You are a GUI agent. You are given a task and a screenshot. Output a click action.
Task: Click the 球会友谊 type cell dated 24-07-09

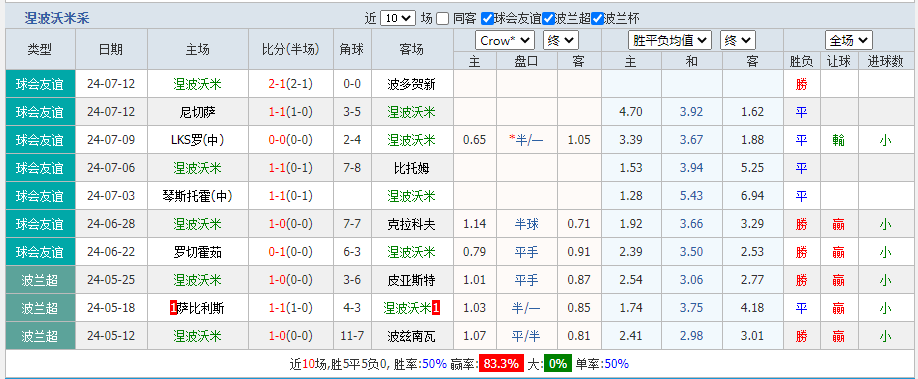pyautogui.click(x=40, y=140)
